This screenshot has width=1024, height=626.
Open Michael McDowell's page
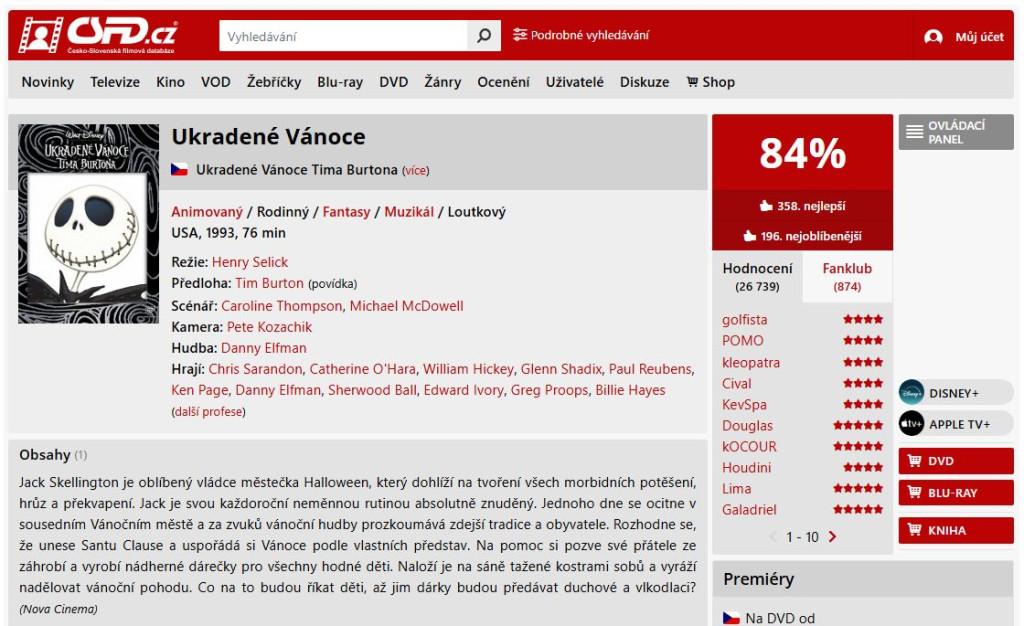(x=406, y=305)
